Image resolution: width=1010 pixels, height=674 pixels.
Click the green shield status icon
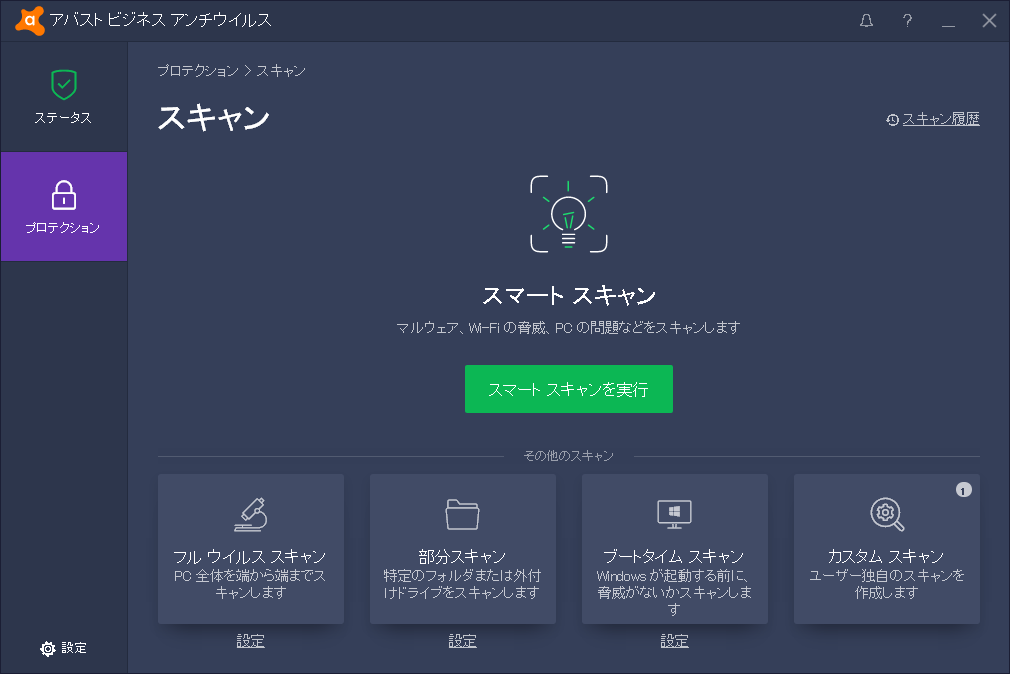64,84
